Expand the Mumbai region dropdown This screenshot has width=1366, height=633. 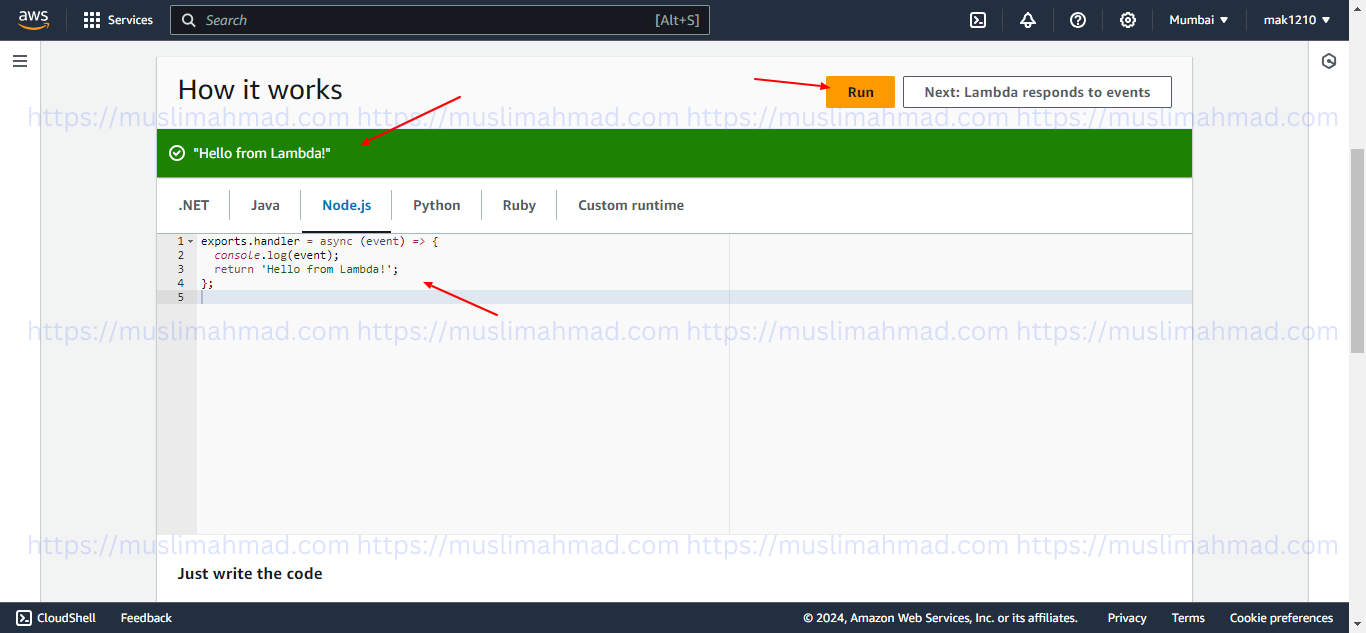[x=1198, y=20]
